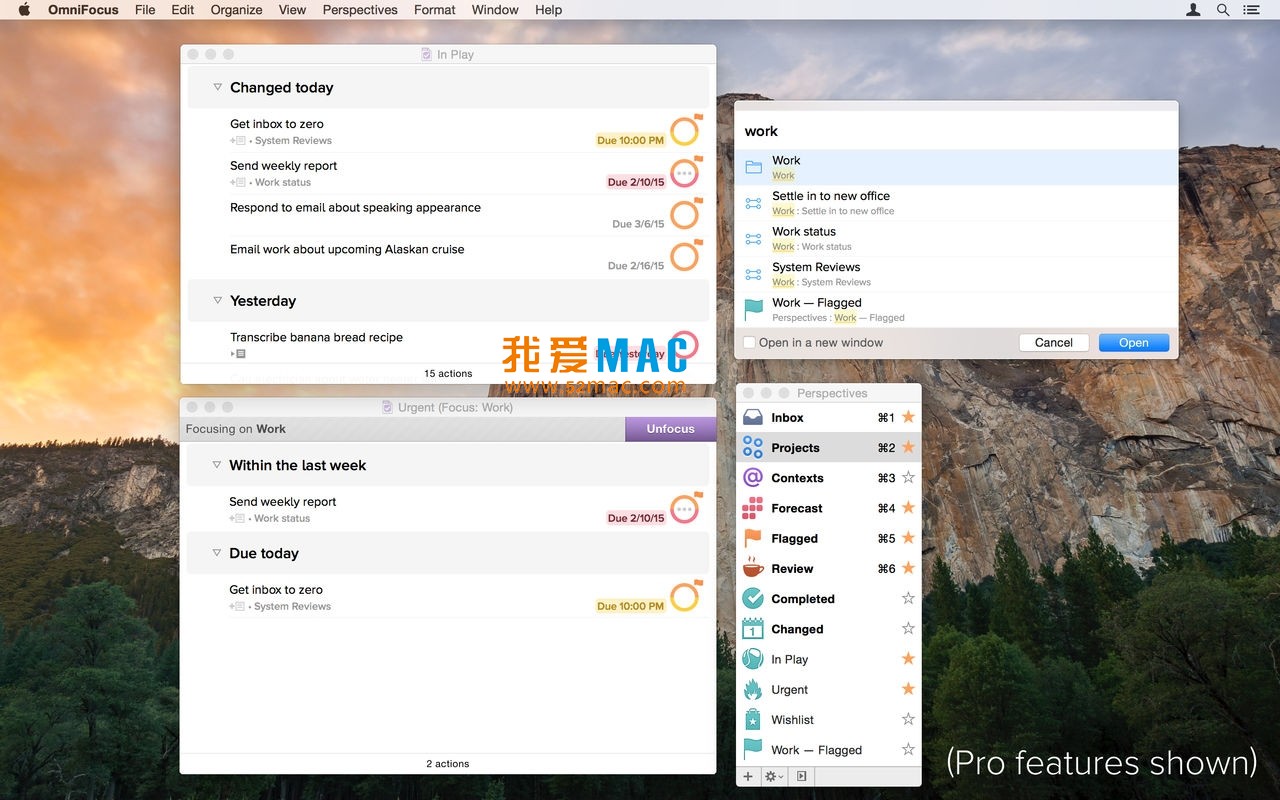Complete Get inbox to zero in Urgent window
This screenshot has width=1280, height=800.
(x=685, y=597)
